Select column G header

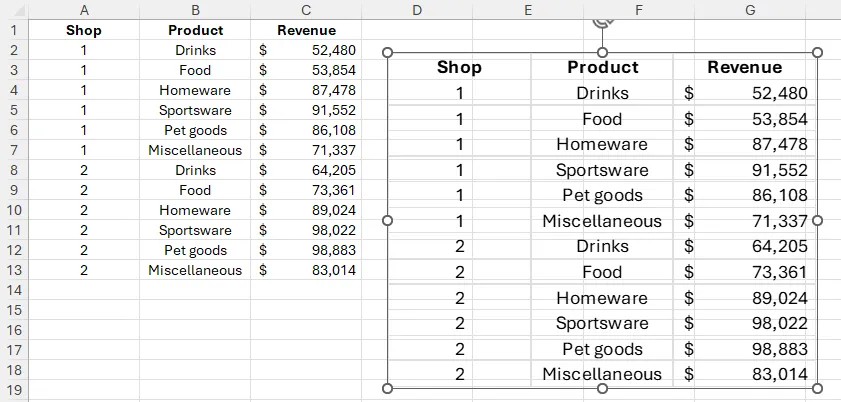click(x=750, y=10)
